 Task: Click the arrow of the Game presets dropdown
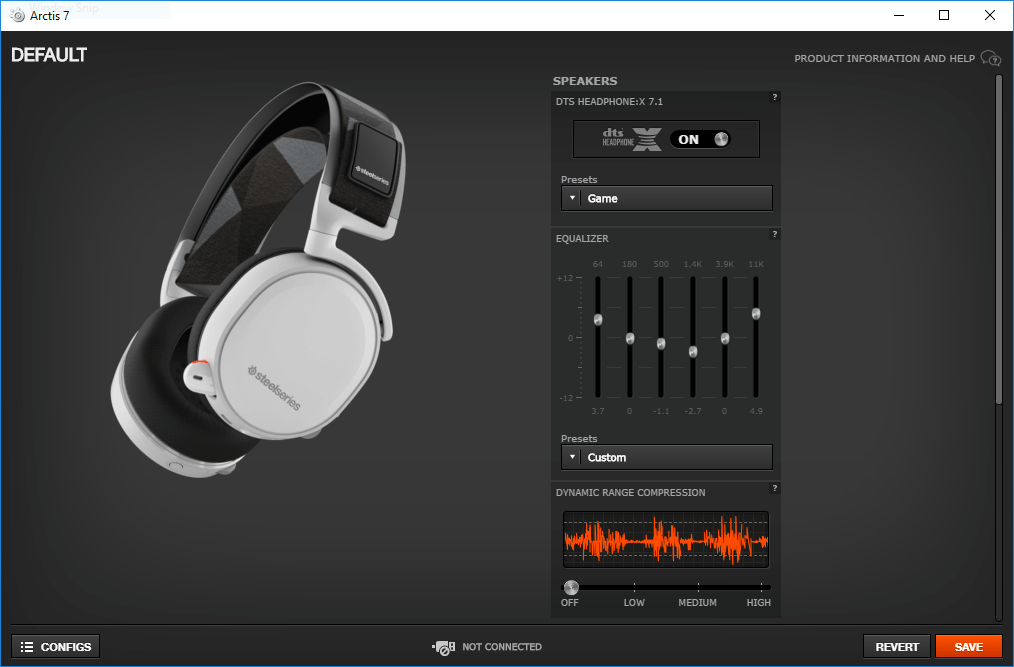572,199
